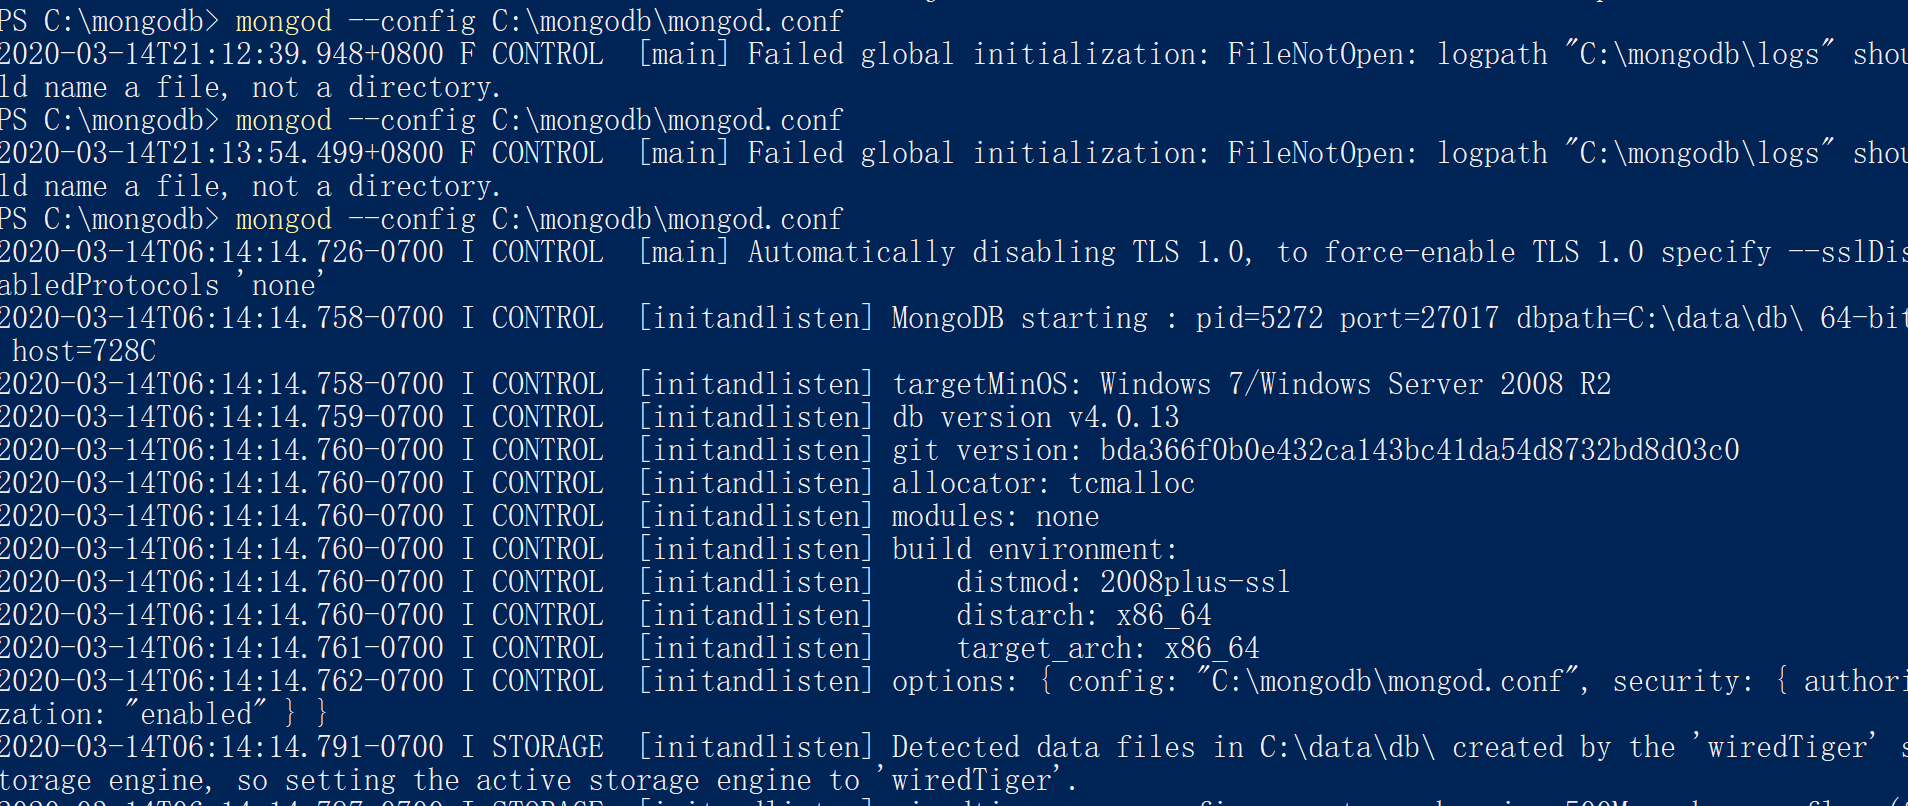Click the 'distmod: 2008plus-ssl' text

point(1123,582)
